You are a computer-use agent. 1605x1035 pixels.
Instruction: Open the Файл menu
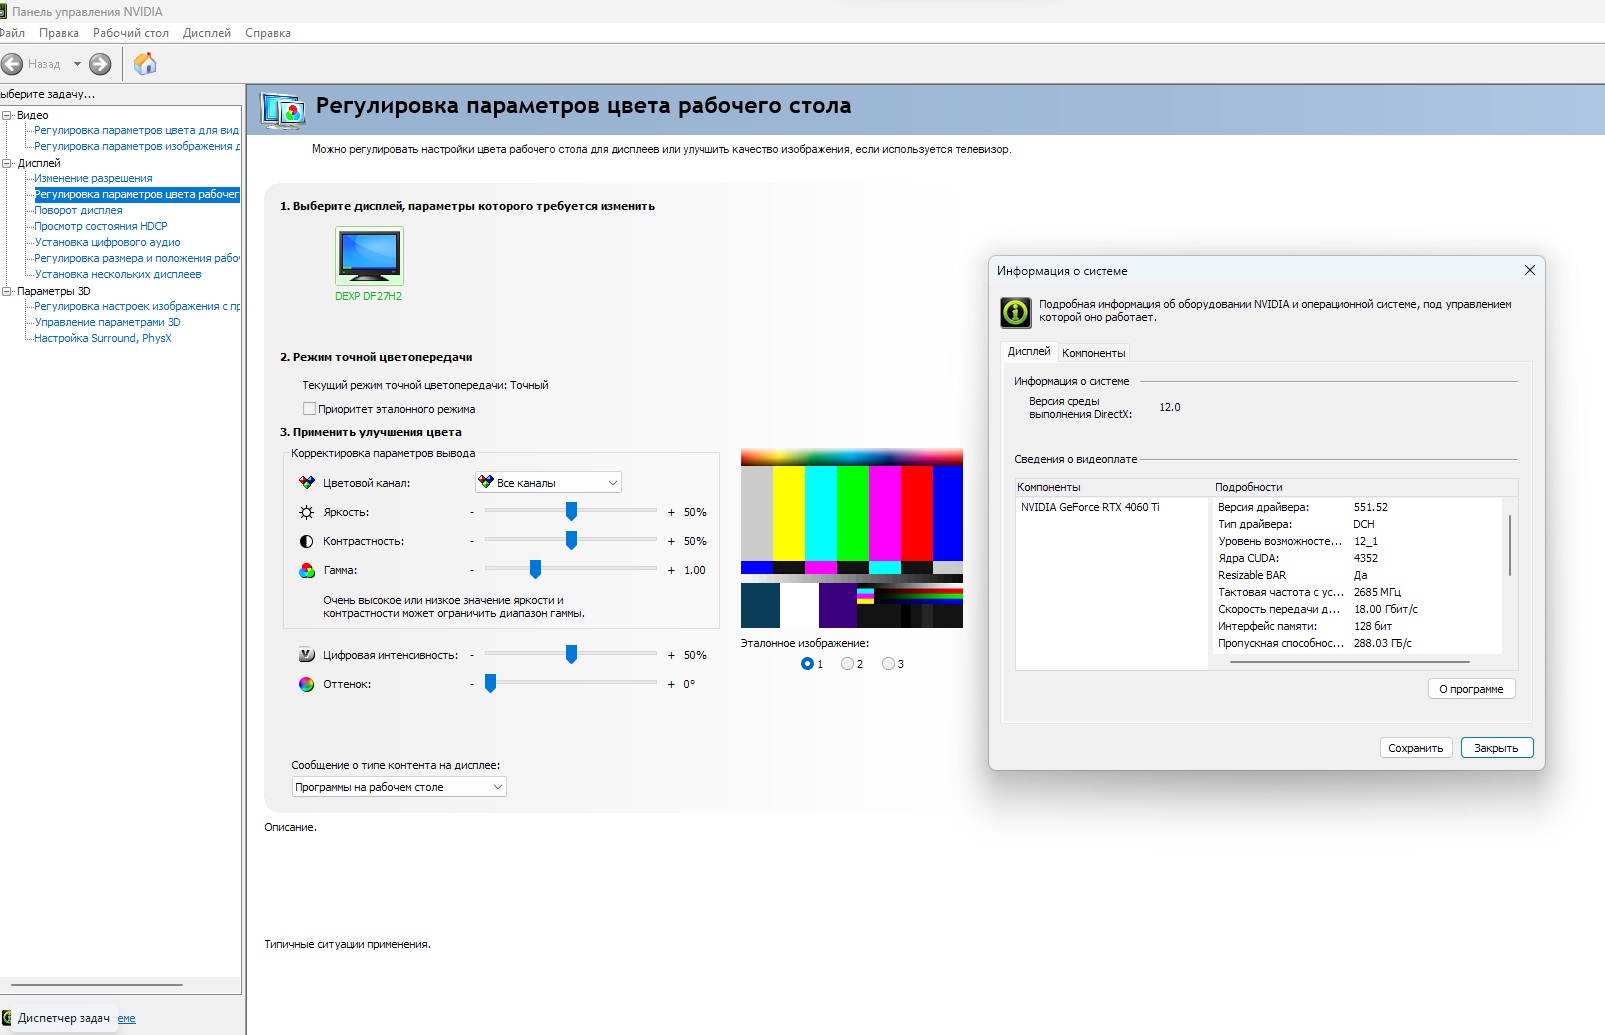[12, 33]
